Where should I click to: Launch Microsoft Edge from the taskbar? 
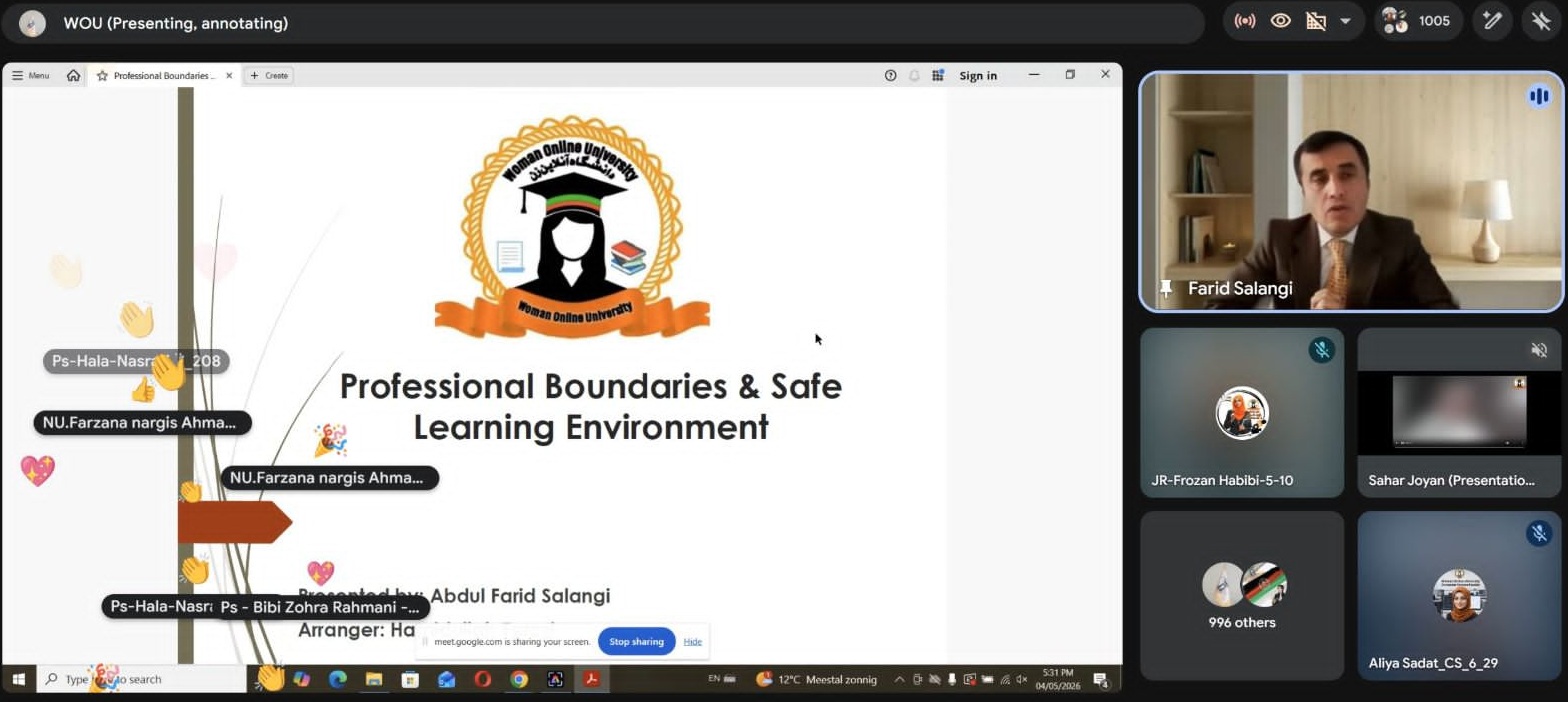[337, 679]
